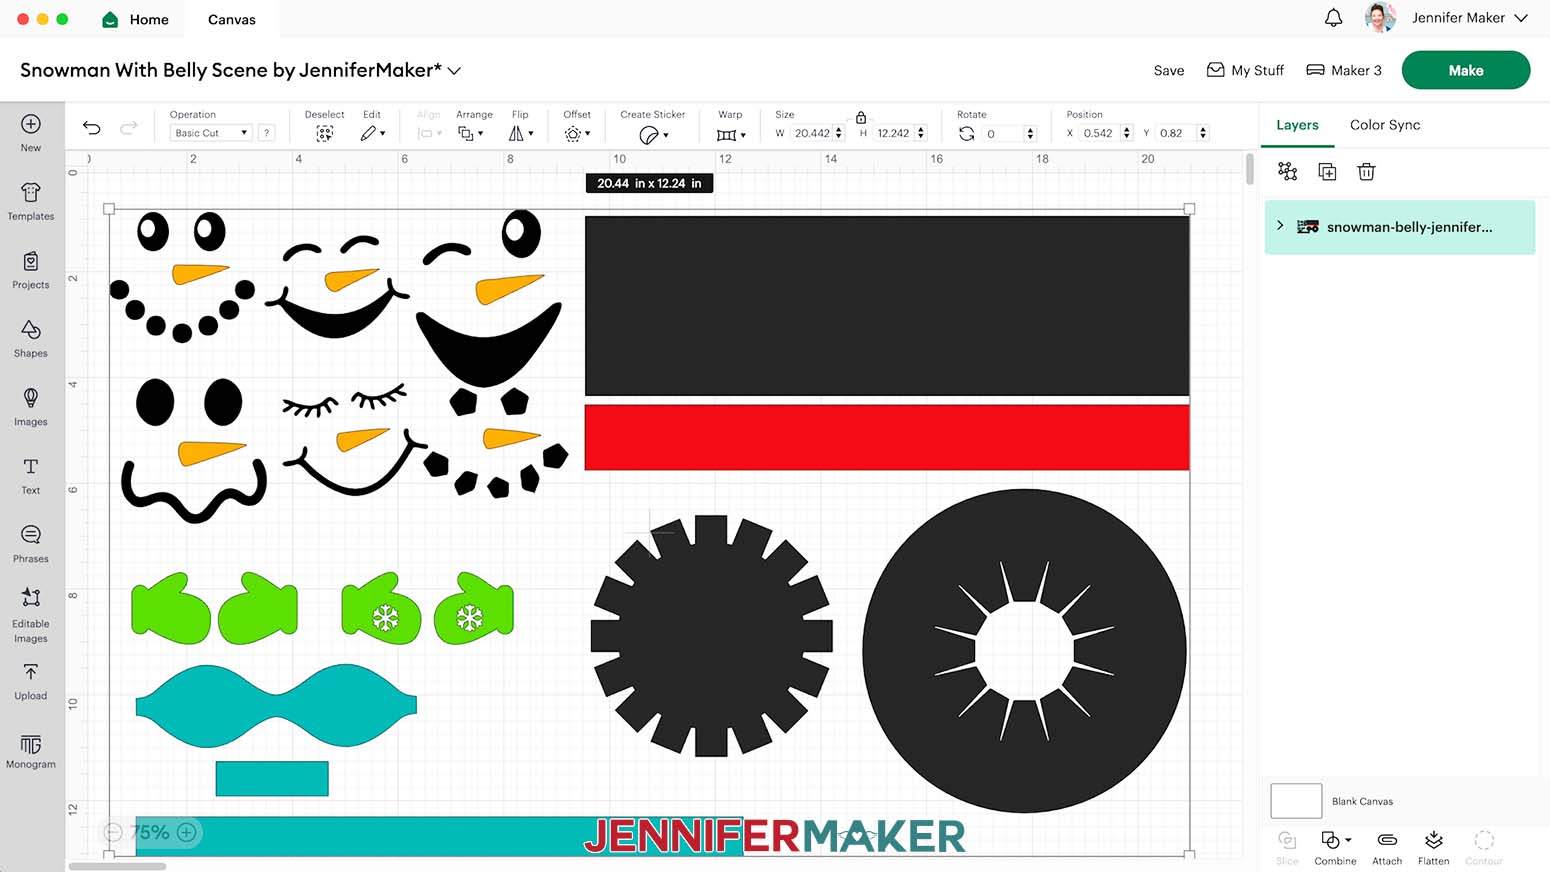Screen dimensions: 1550x872
Task: Zoom in with the plus button
Action: (186, 832)
